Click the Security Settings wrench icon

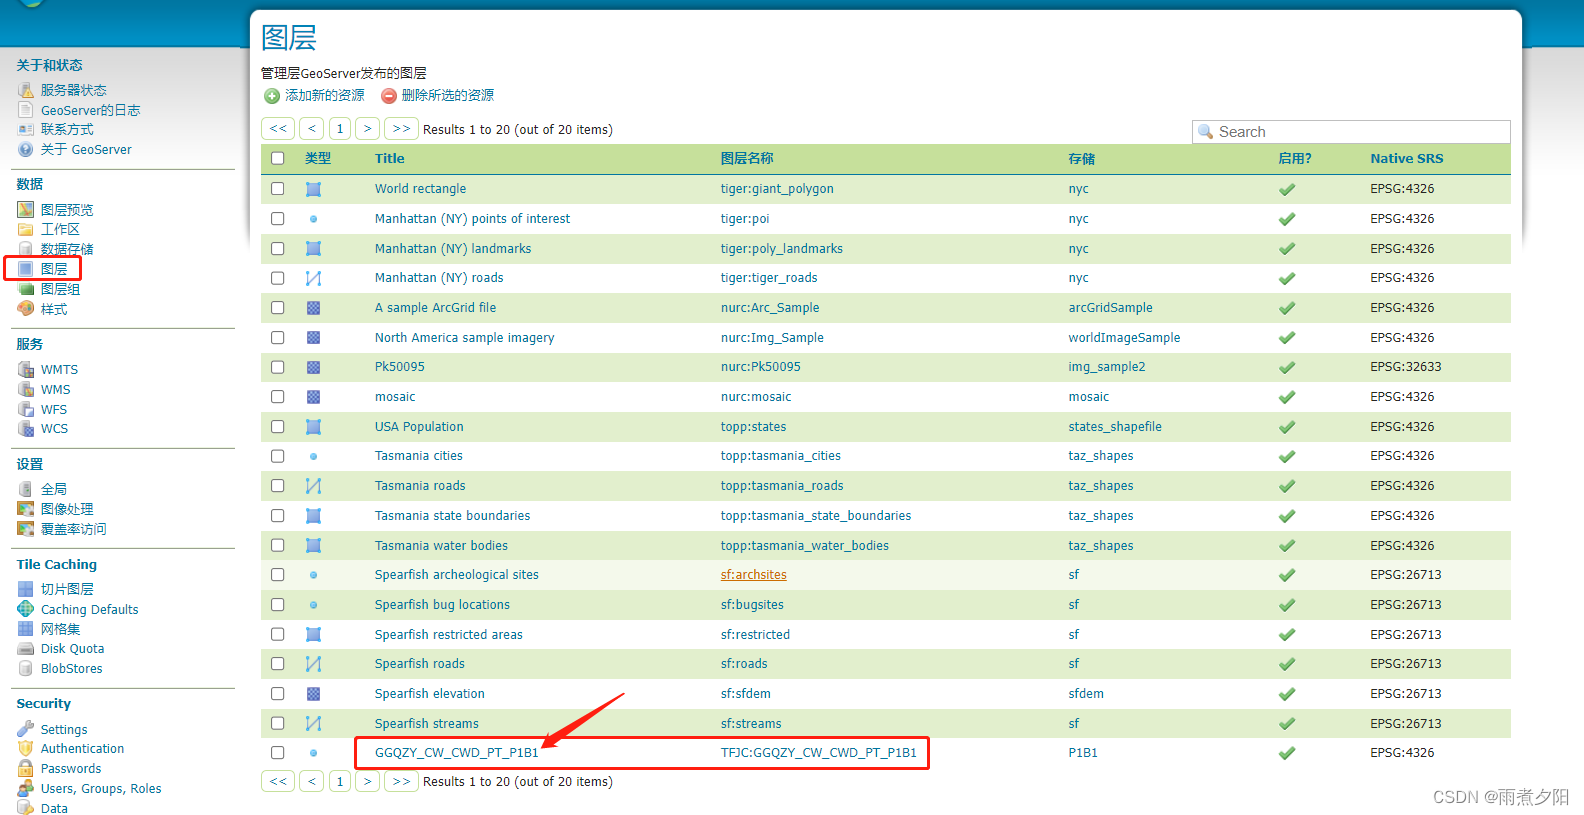click(26, 729)
